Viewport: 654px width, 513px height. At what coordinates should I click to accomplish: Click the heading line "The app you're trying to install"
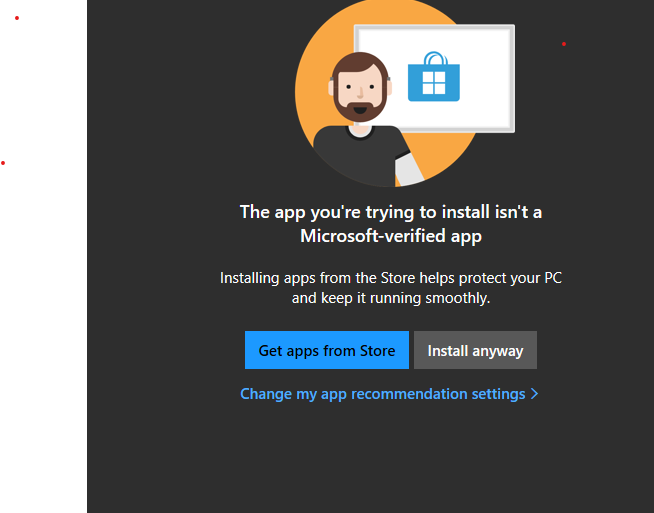[x=391, y=212]
